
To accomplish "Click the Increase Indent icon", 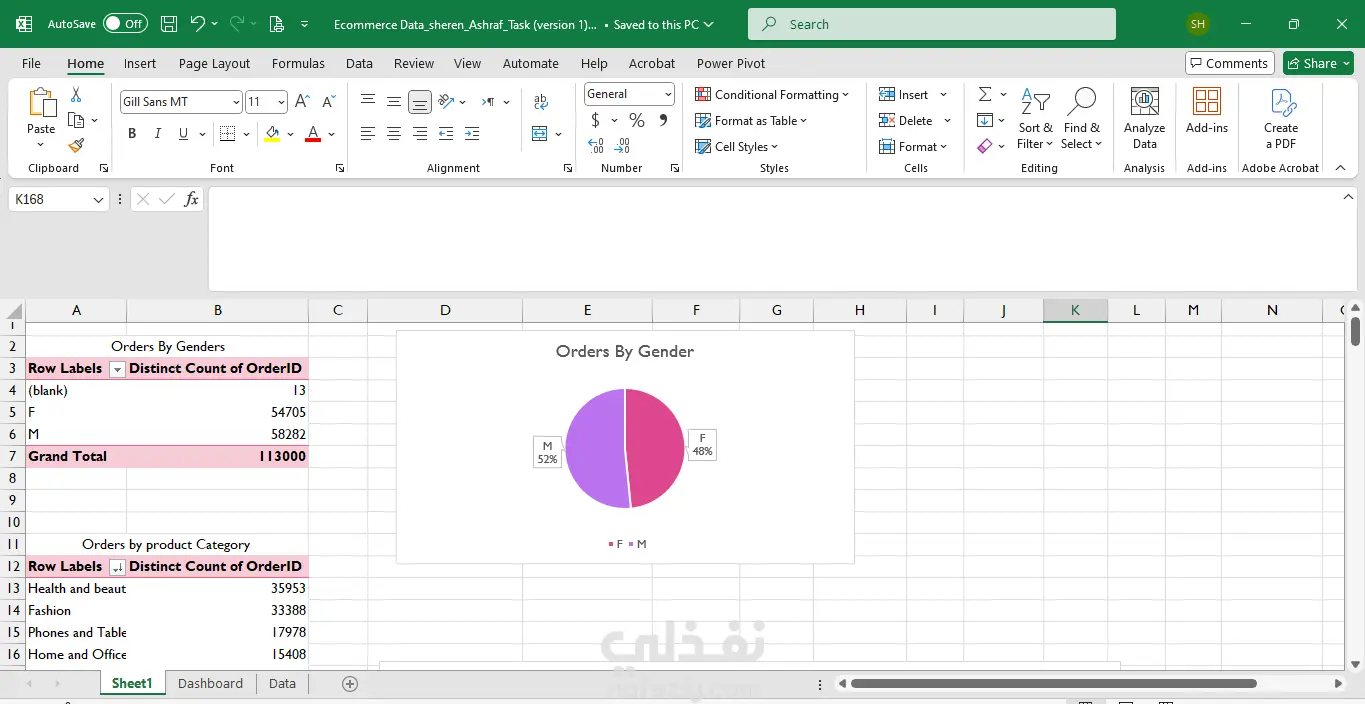I will 472,133.
